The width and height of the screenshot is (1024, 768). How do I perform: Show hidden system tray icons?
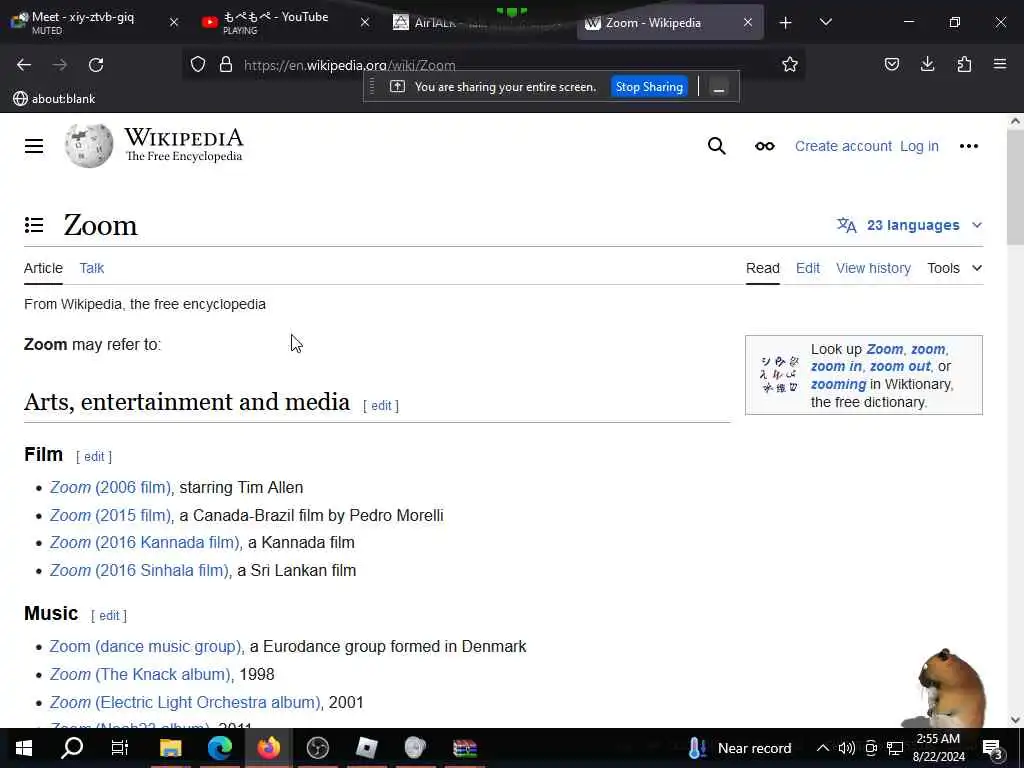tap(823, 748)
